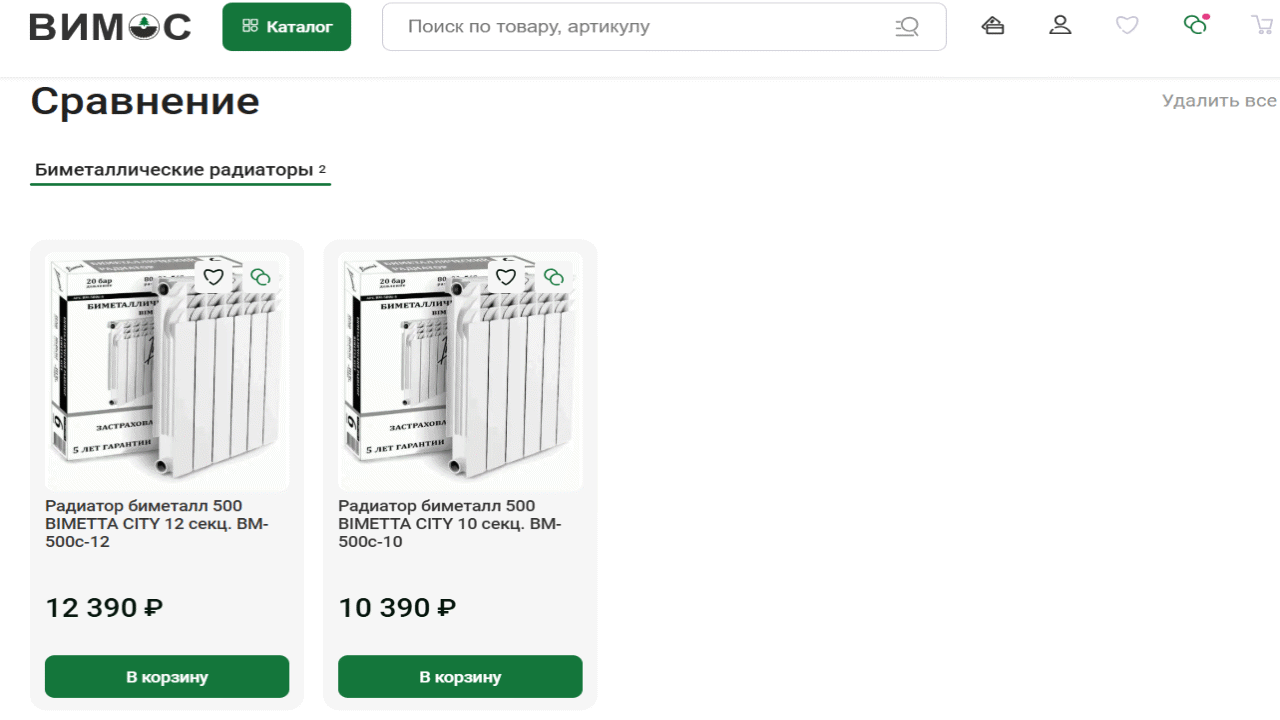Open the shopping cart icon
The height and width of the screenshot is (720, 1280).
1261,26
